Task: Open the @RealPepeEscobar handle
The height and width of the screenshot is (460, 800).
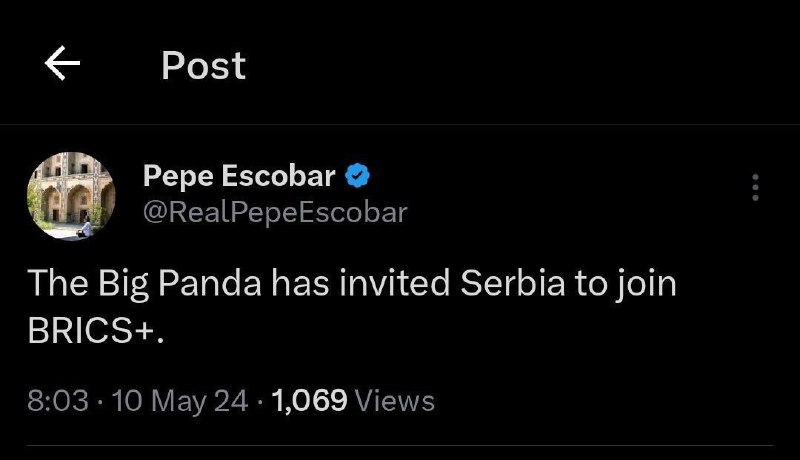Action: pos(275,212)
